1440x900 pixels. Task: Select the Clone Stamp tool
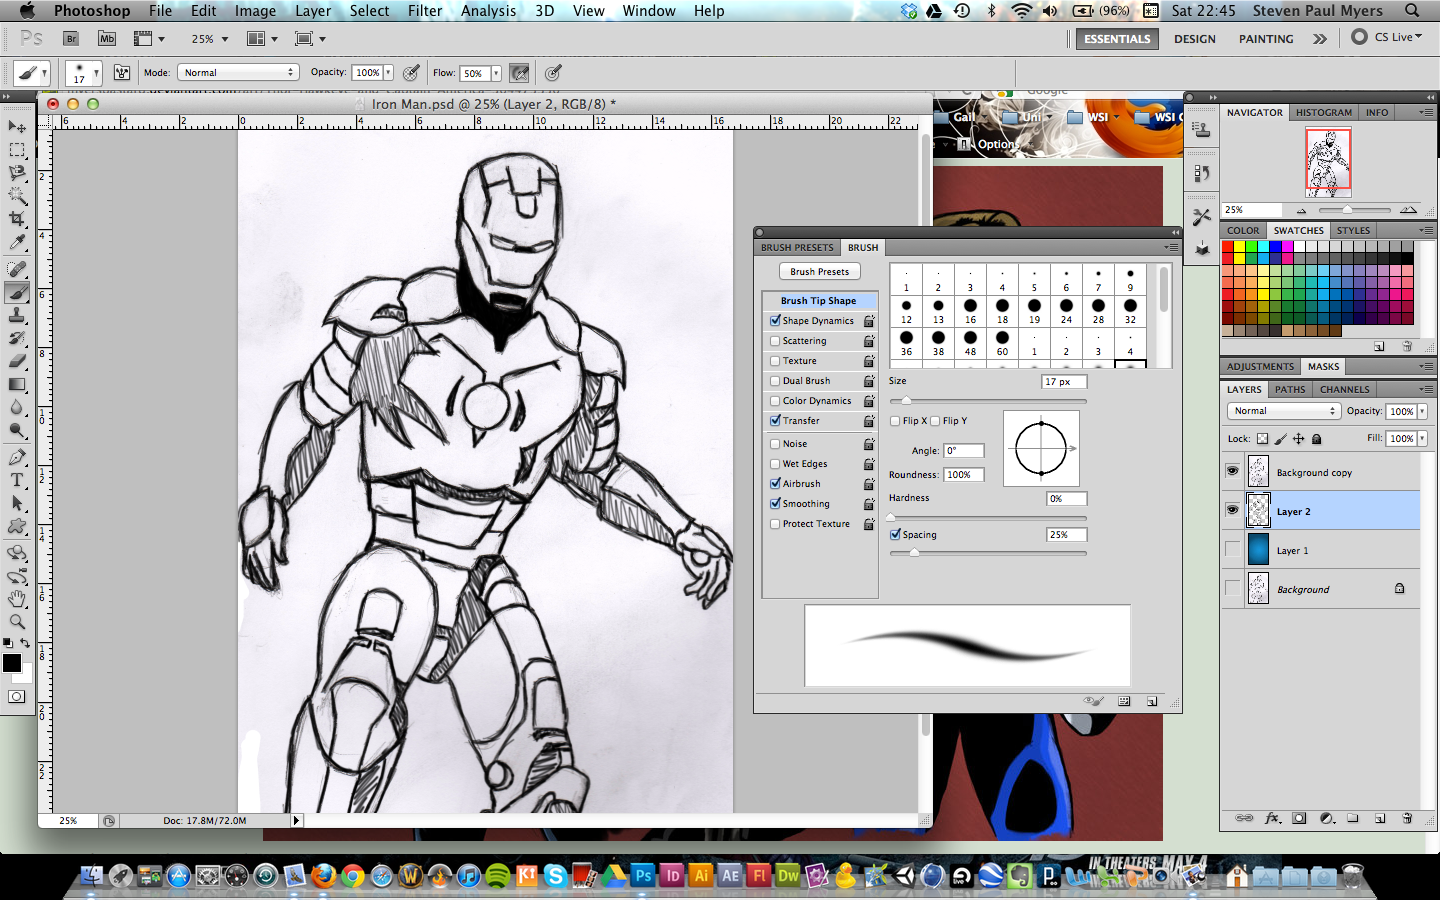click(x=17, y=316)
